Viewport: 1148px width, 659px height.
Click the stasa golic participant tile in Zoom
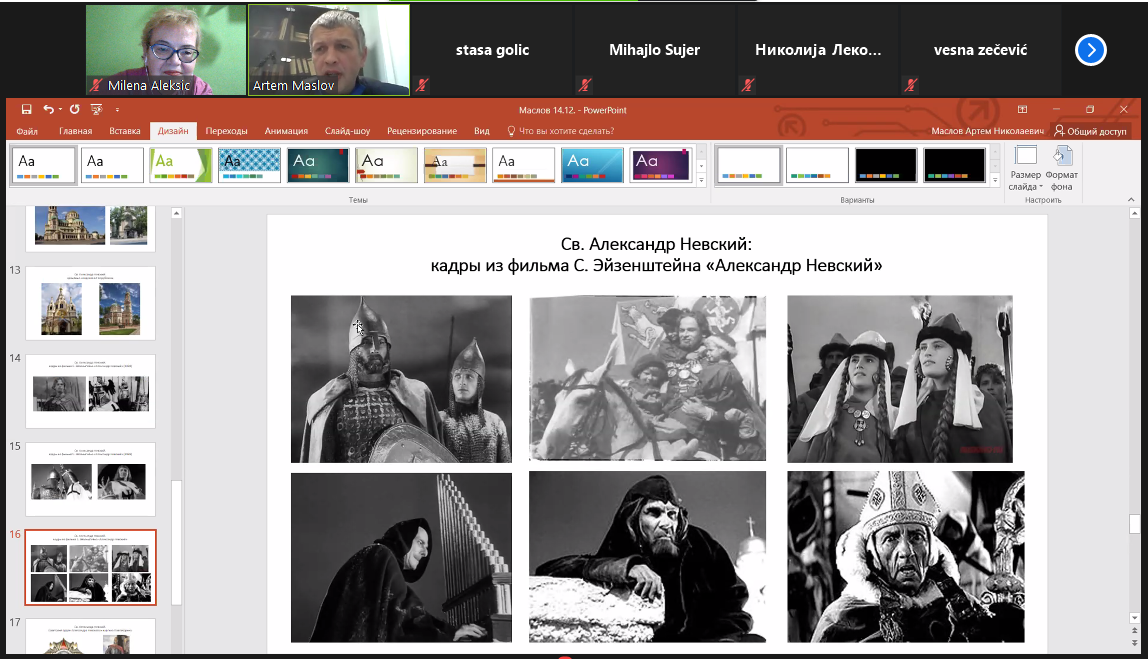coord(492,50)
